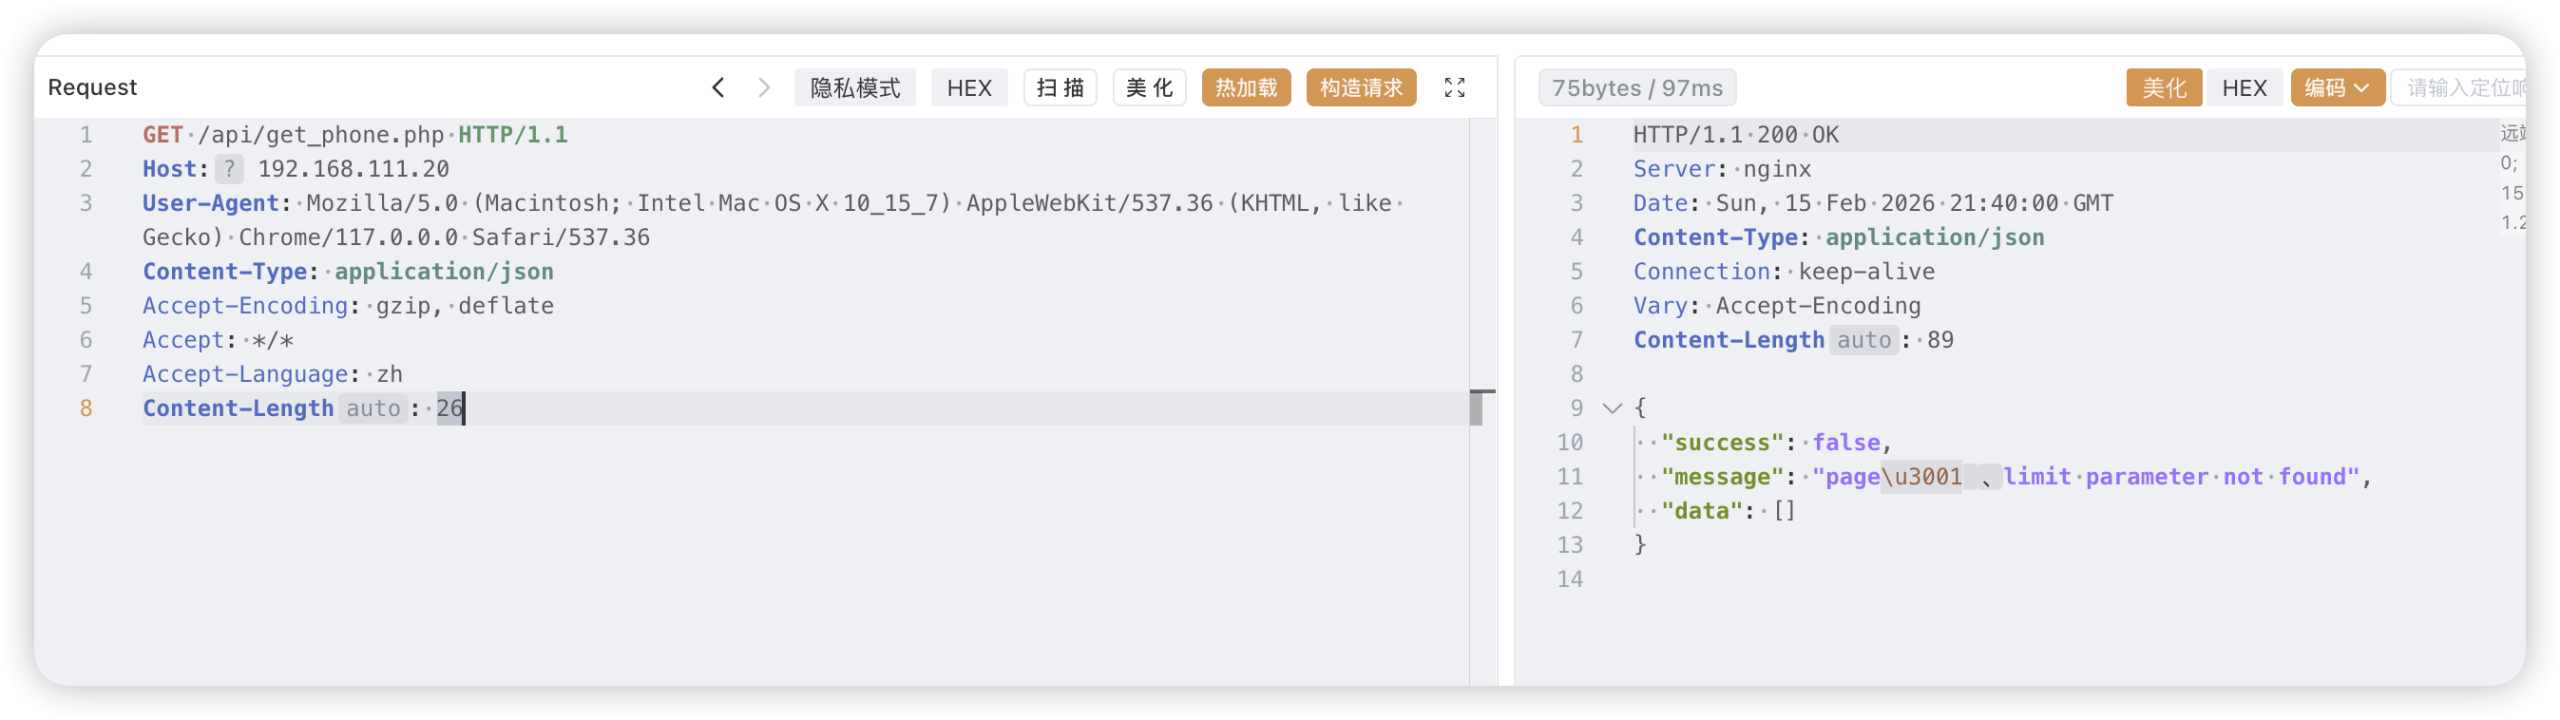Focus the response locate search field

(2460, 88)
